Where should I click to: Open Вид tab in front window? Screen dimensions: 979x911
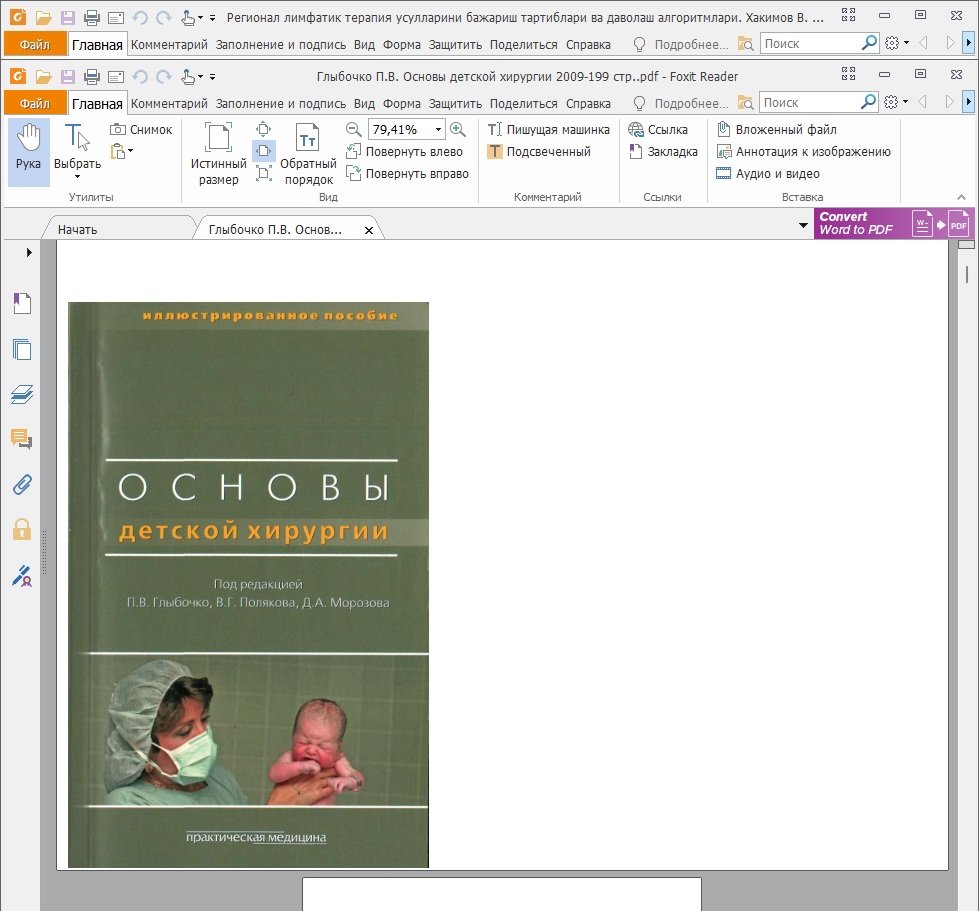pyautogui.click(x=364, y=104)
